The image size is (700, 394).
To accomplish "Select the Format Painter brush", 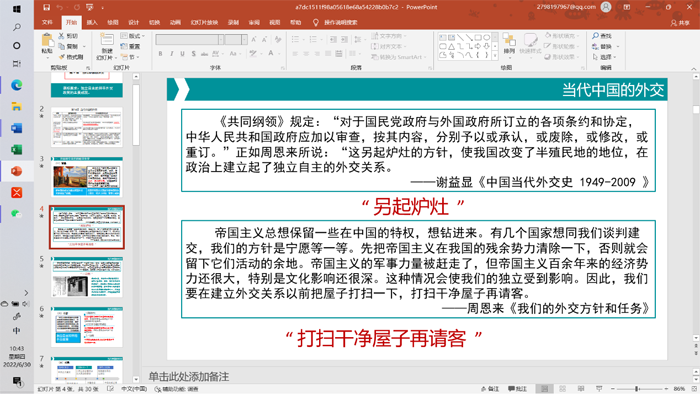I will coord(62,57).
